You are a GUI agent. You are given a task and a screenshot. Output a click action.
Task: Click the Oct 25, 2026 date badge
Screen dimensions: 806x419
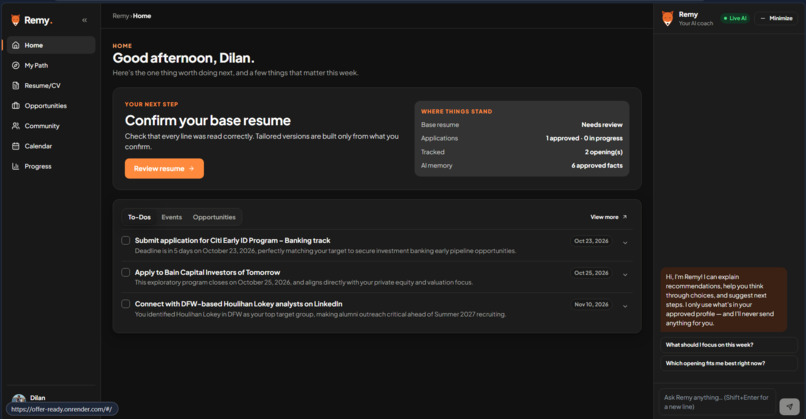[x=591, y=272]
